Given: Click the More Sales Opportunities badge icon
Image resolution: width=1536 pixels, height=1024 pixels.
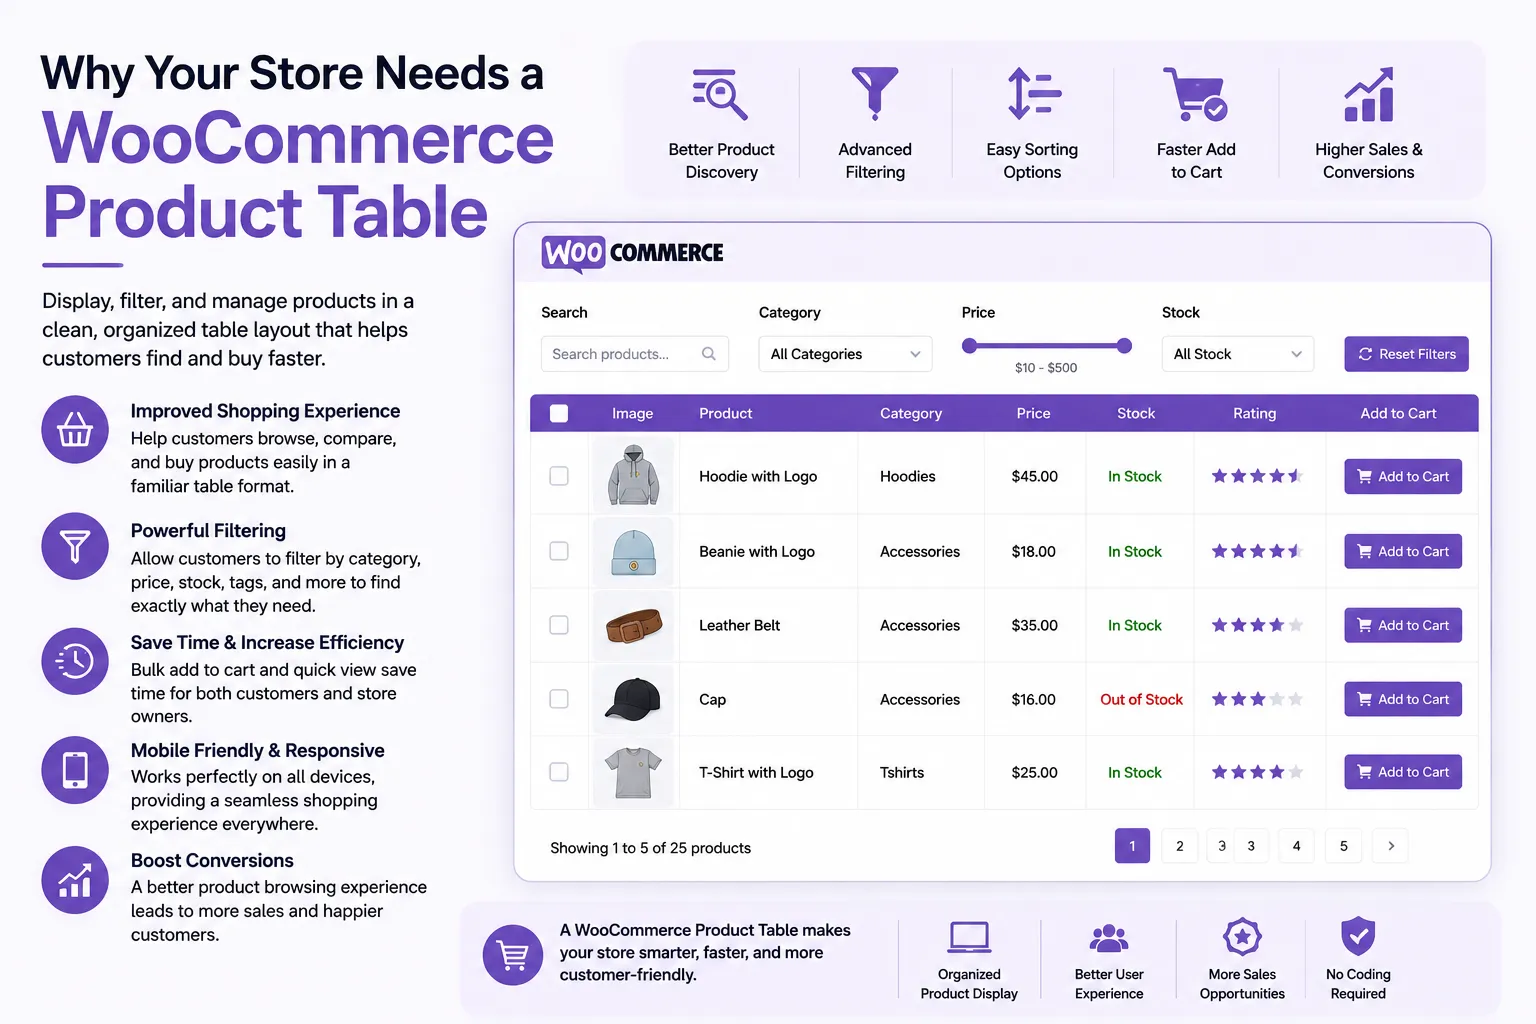Looking at the screenshot, I should [1242, 937].
